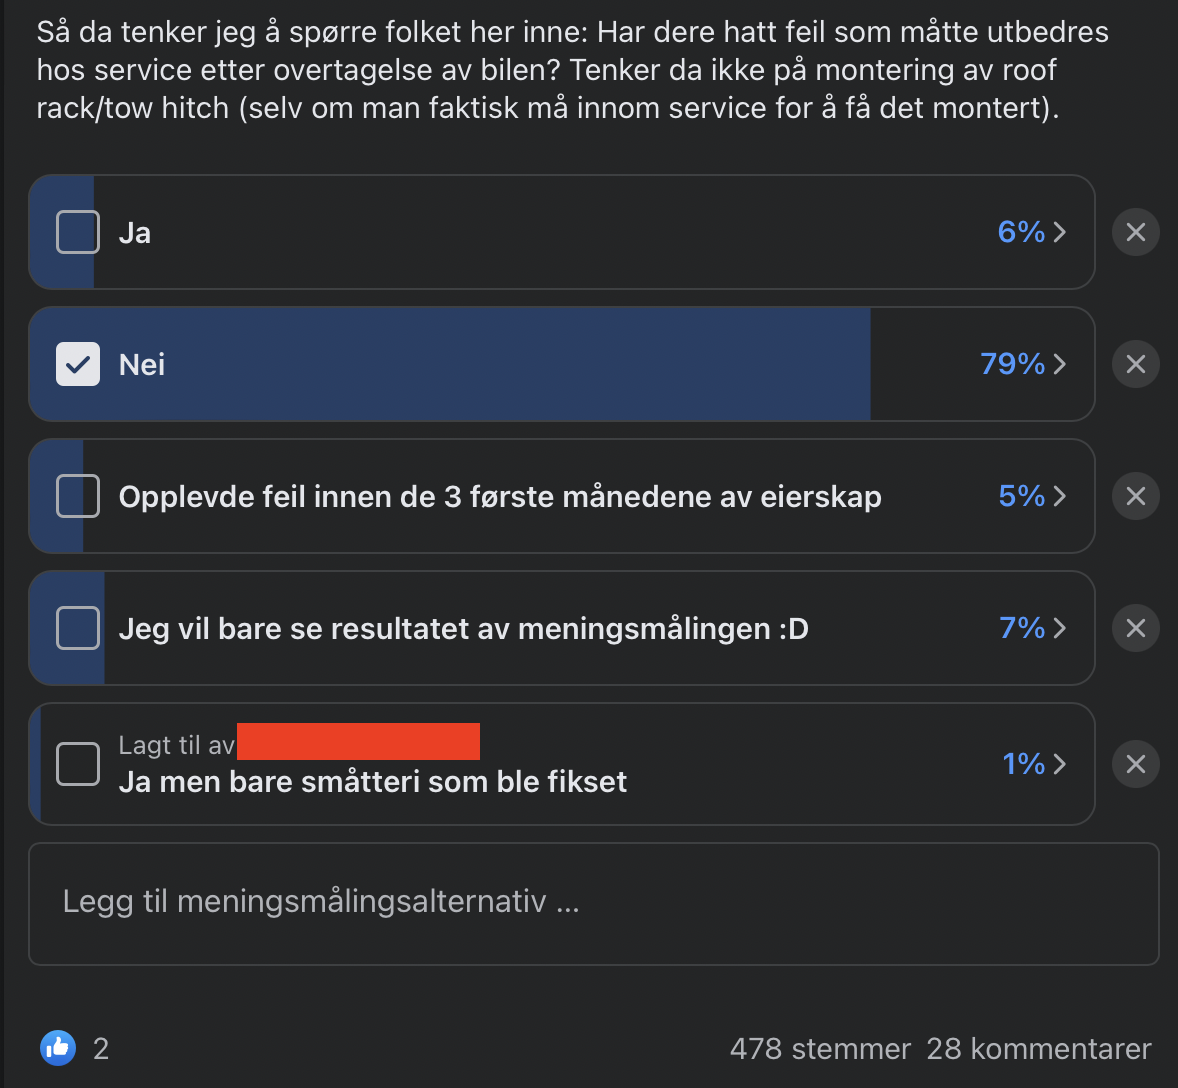Click X icon beside "Ja men bare småtteri" option
1178x1088 pixels.
click(x=1135, y=764)
